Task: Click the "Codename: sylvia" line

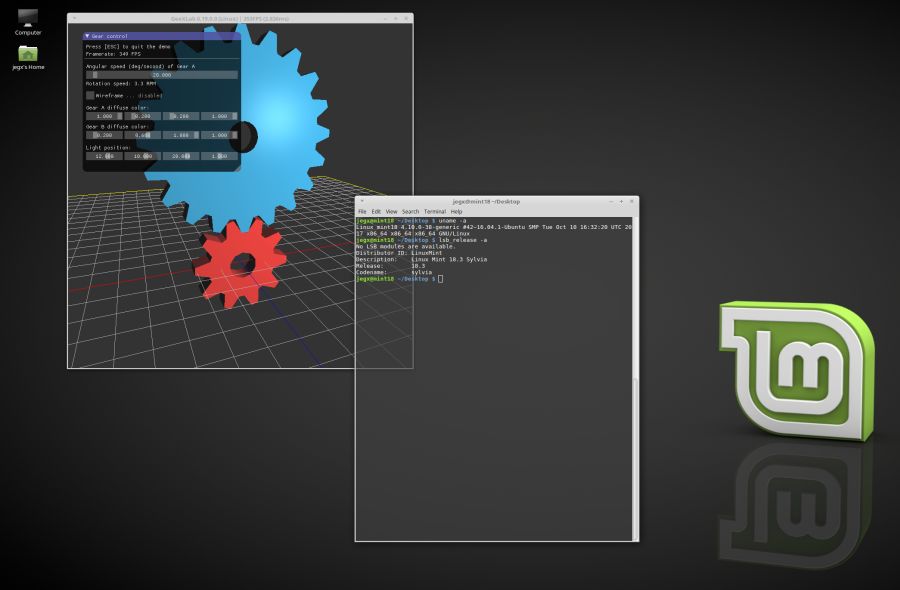Action: (x=394, y=272)
